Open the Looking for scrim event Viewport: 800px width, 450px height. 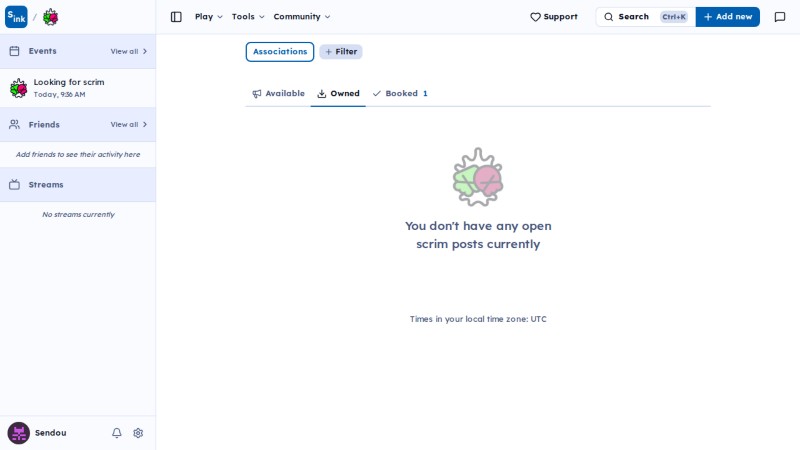click(78, 88)
